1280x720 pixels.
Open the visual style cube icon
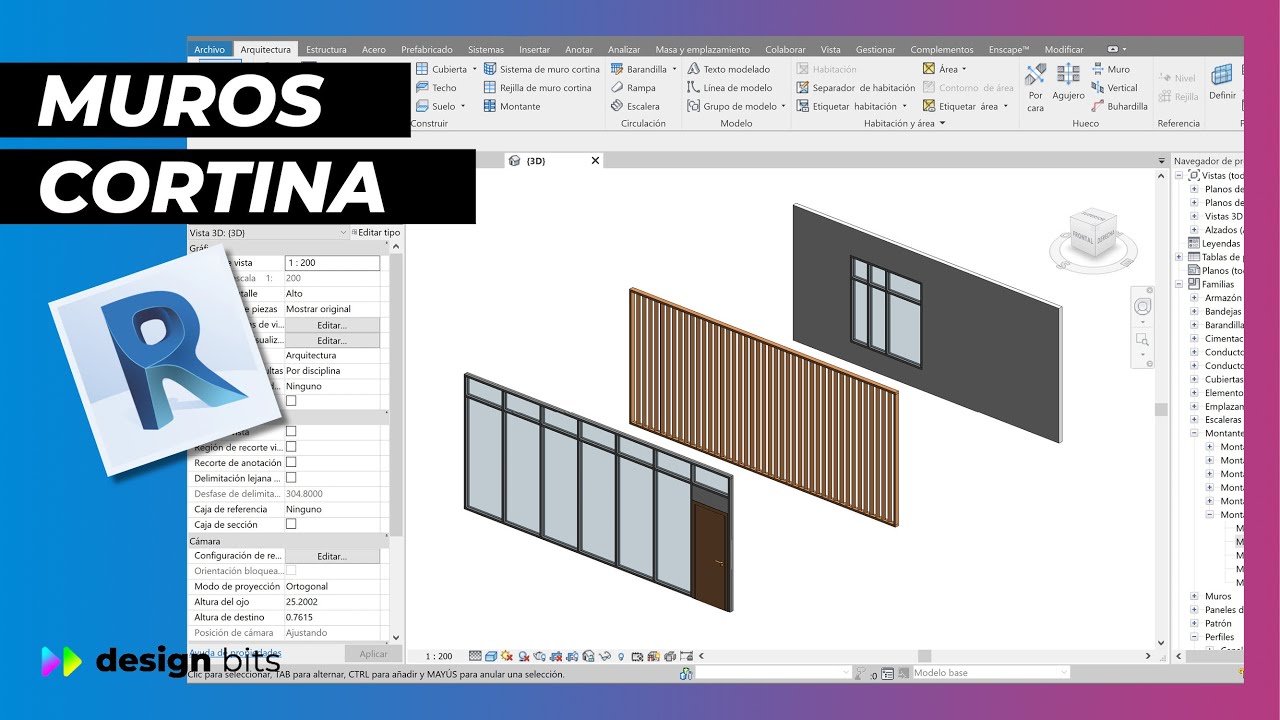(x=491, y=656)
